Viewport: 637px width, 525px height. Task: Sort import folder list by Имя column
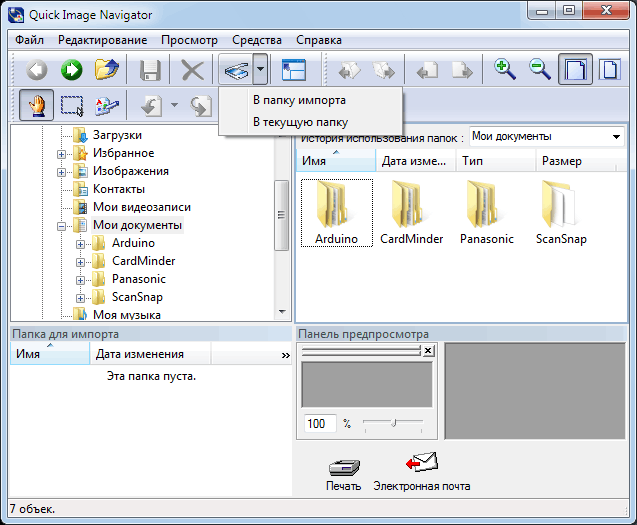(50, 354)
